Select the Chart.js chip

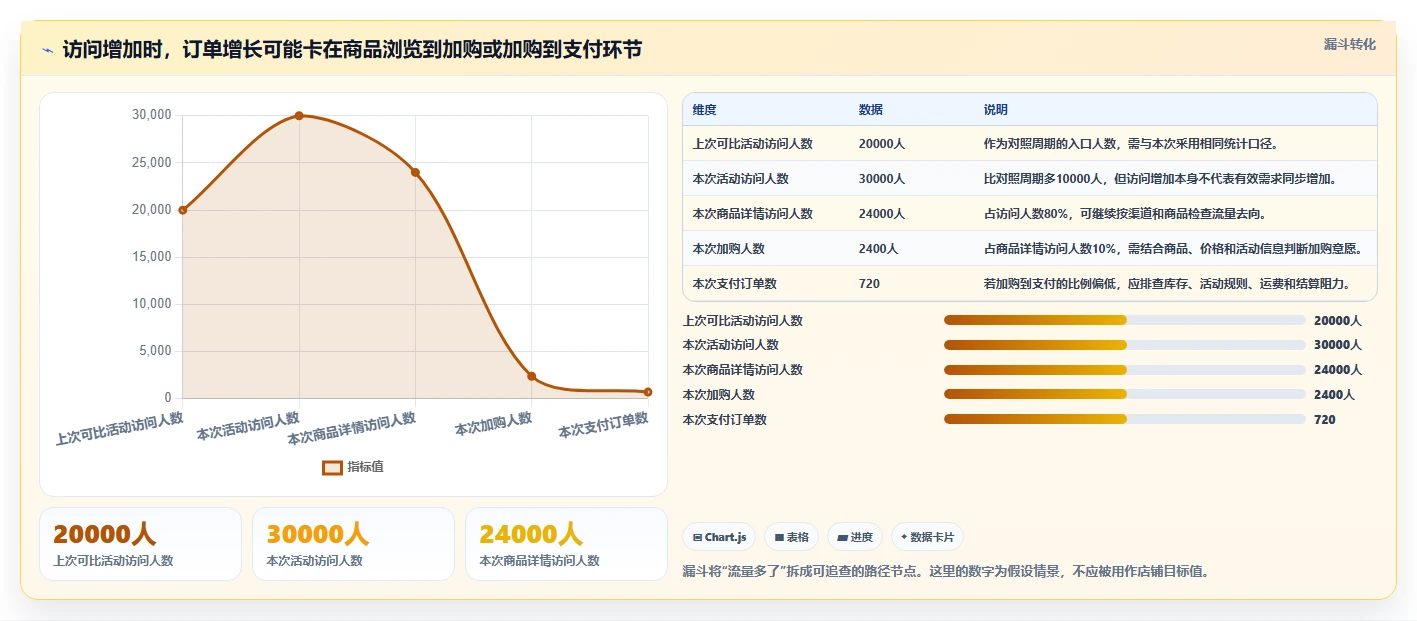tap(719, 537)
